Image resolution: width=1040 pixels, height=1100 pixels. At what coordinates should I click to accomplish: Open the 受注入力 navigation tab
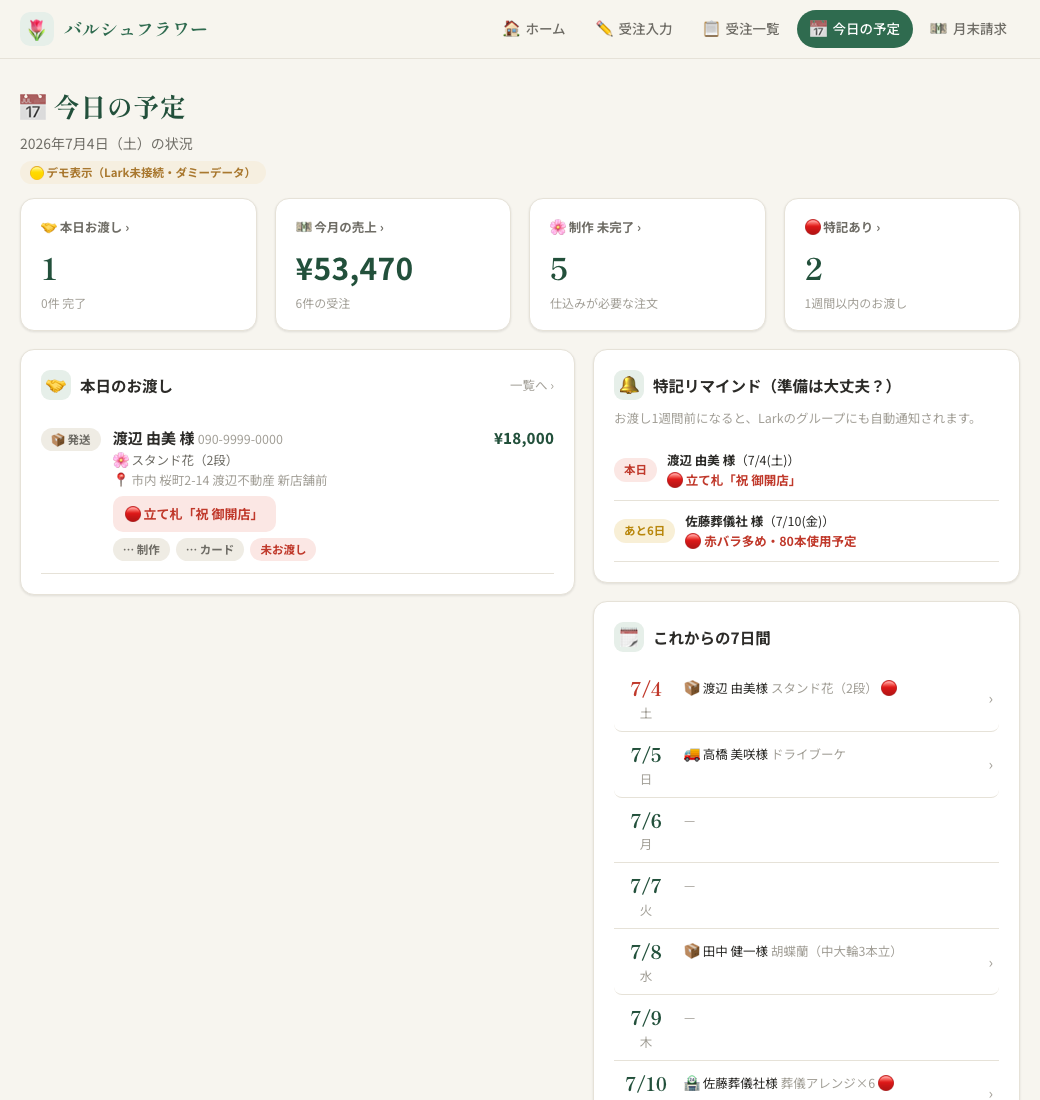634,29
